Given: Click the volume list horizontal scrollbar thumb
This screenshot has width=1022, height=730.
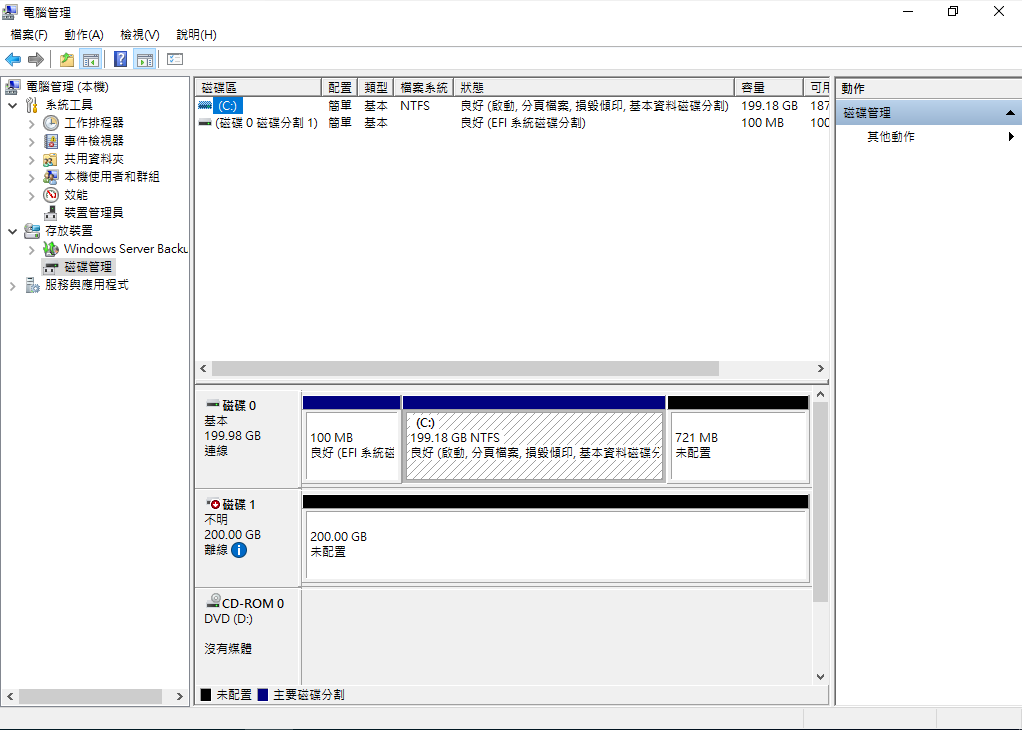Looking at the screenshot, I should click(x=465, y=369).
